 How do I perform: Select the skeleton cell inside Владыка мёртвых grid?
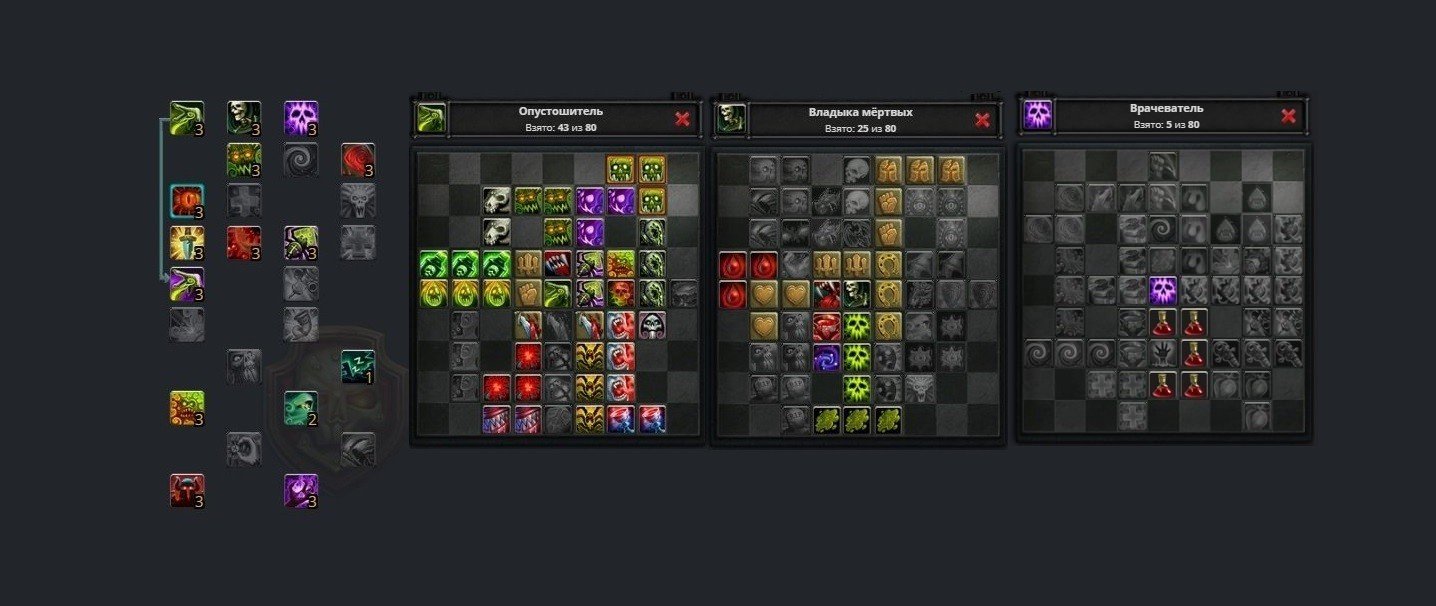pos(856,293)
